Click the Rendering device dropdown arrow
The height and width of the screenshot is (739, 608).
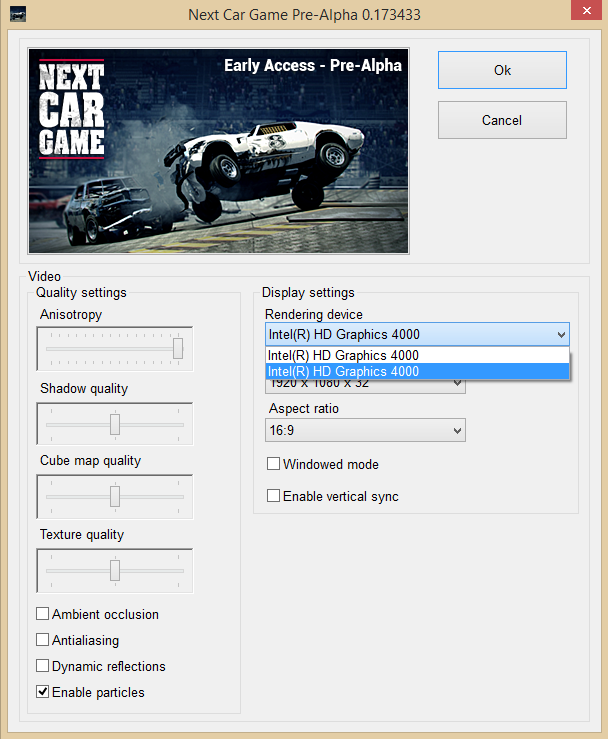[561, 335]
